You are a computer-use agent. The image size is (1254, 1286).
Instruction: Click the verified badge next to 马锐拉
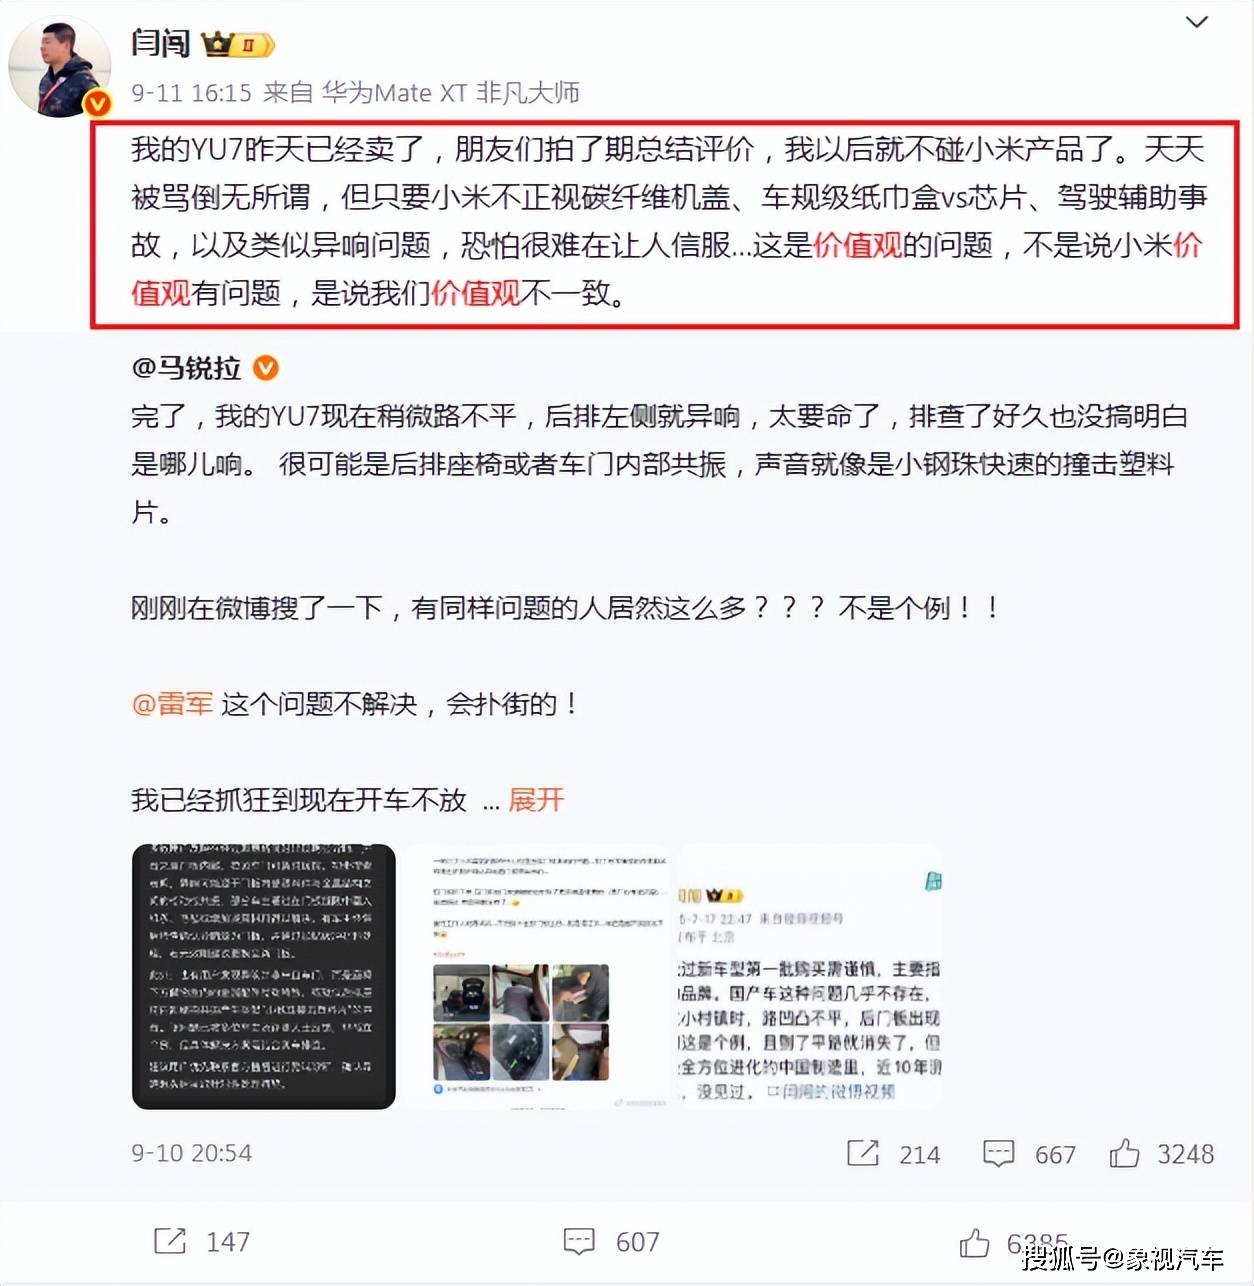[265, 368]
